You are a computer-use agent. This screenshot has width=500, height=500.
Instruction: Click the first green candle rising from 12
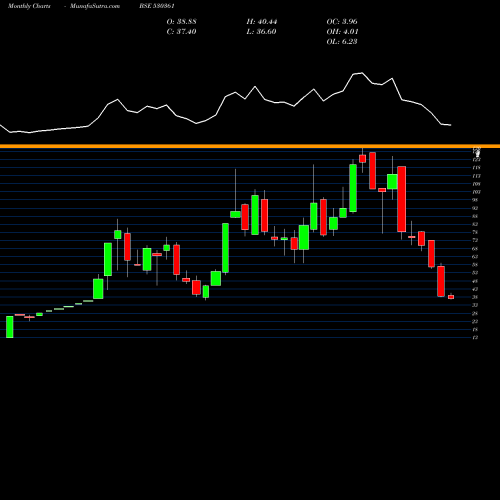click(x=10, y=327)
